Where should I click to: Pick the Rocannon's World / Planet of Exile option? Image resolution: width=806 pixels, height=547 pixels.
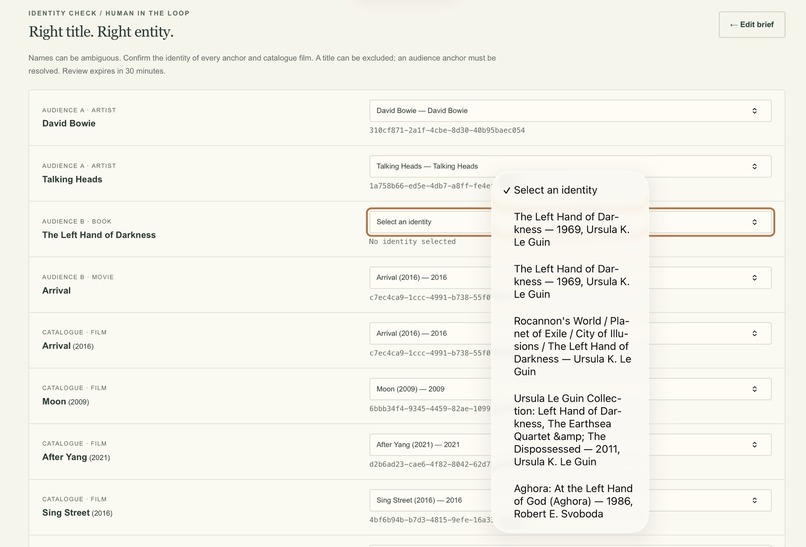[x=570, y=346]
